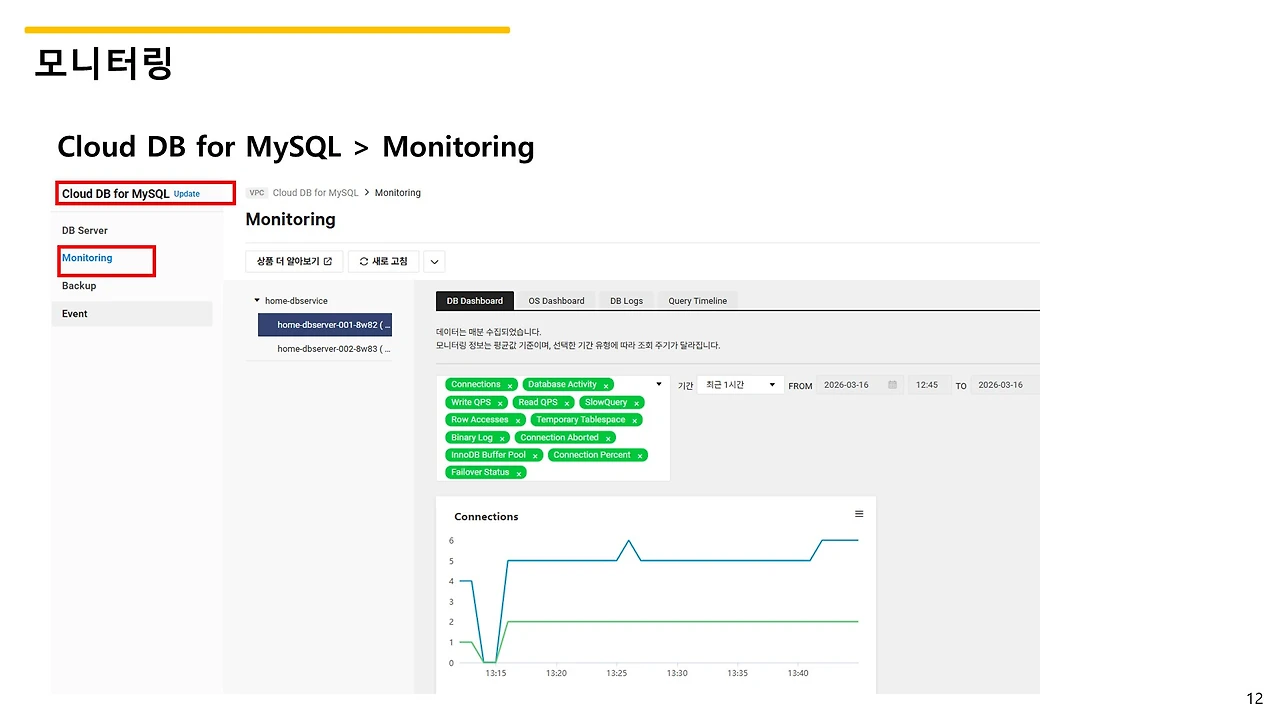Click the VPC badge in breadcrumb
The image size is (1280, 720).
point(257,193)
